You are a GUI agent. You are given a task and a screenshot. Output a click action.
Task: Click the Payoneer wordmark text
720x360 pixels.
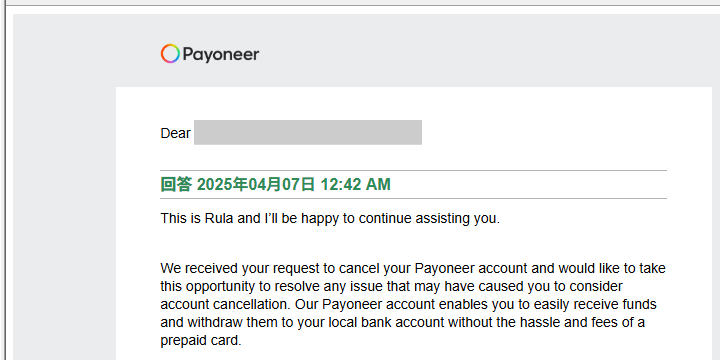(x=221, y=55)
